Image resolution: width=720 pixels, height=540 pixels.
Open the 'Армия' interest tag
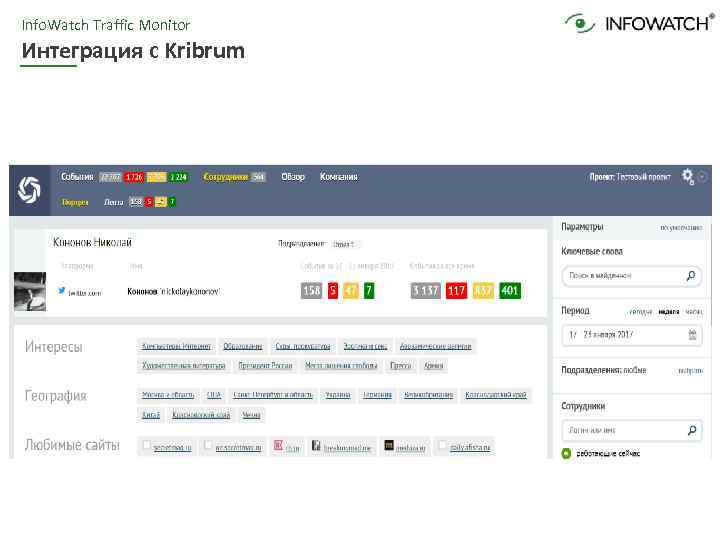[433, 366]
